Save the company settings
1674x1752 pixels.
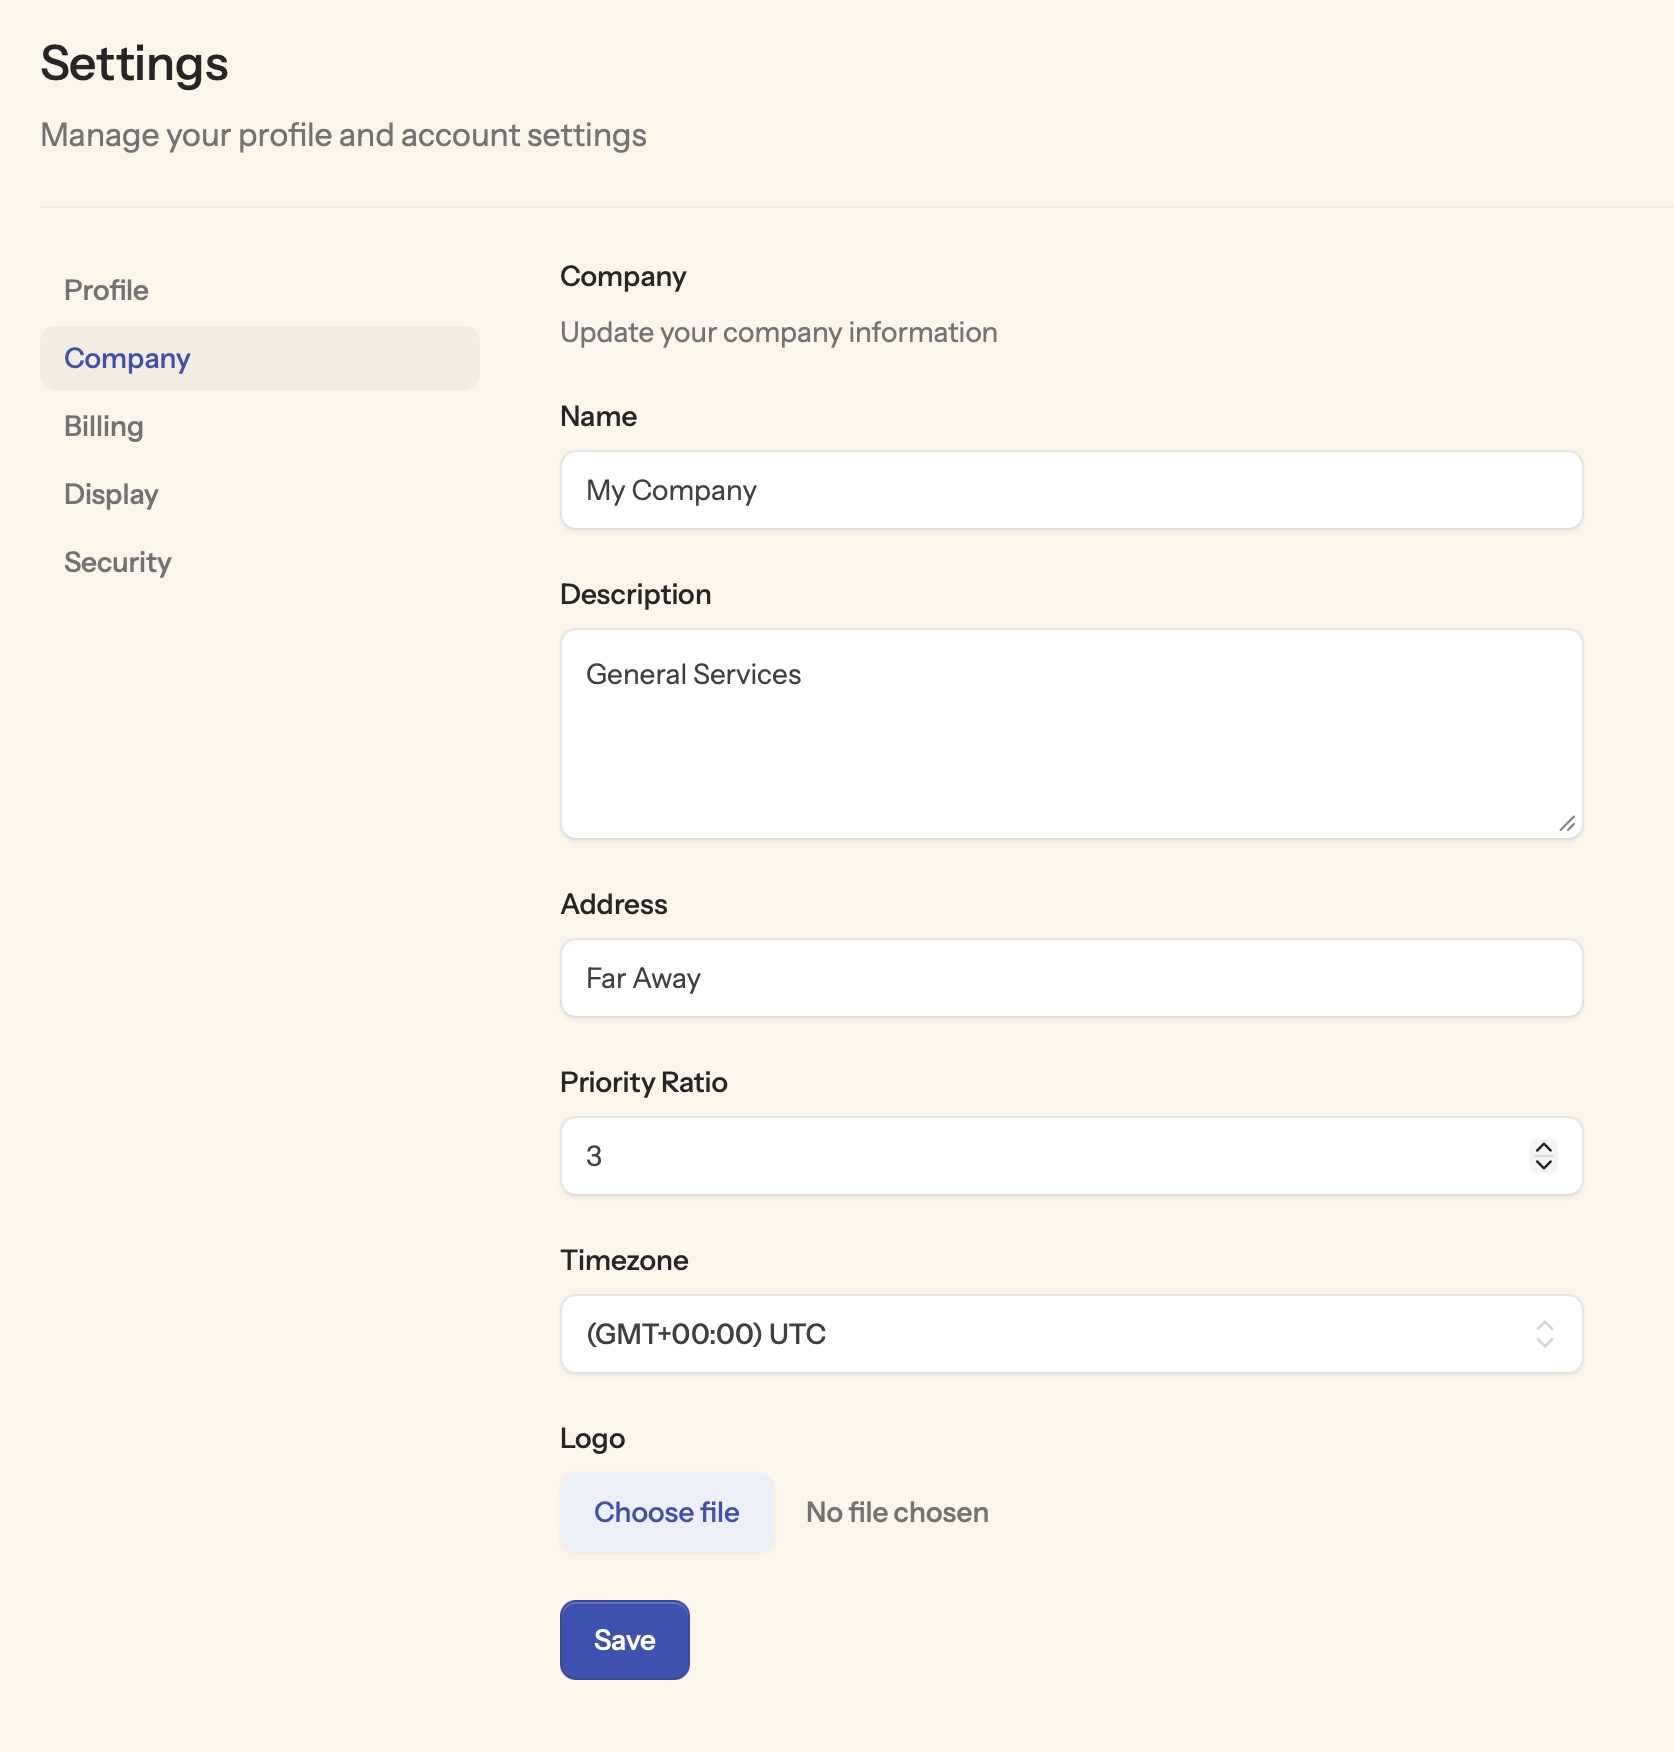[x=625, y=1640]
